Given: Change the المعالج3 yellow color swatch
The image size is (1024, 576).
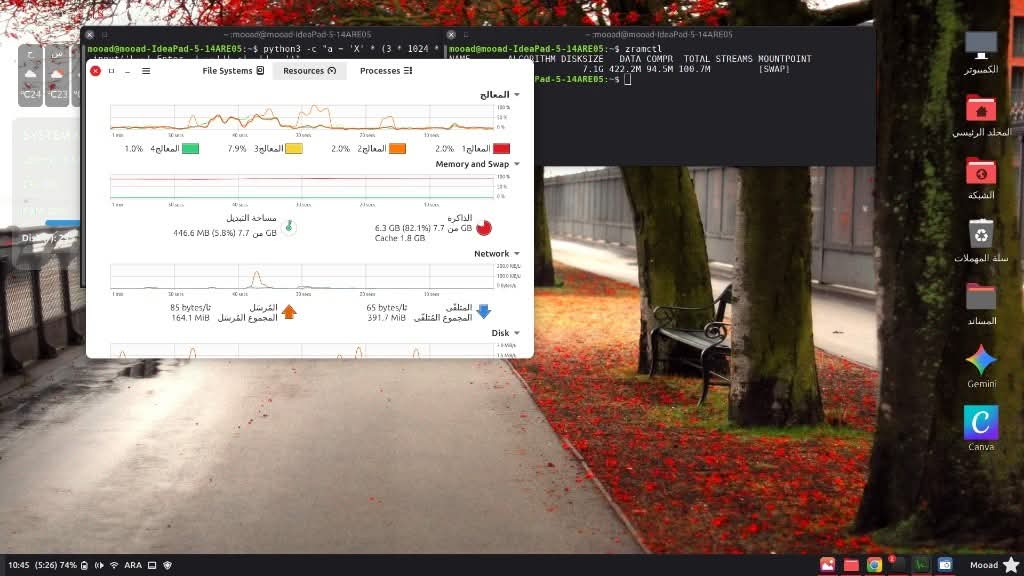Looking at the screenshot, I should pyautogui.click(x=294, y=149).
